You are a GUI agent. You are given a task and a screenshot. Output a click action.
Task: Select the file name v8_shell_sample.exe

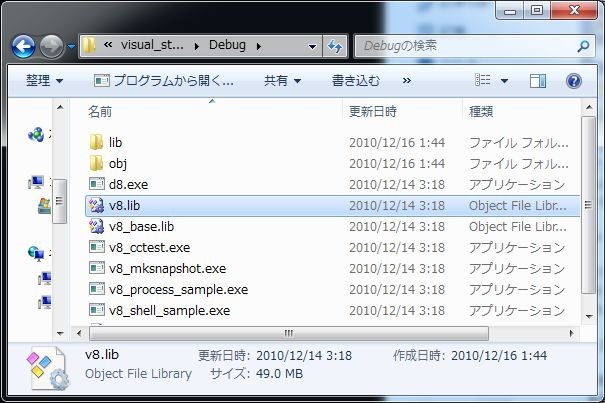tap(169, 310)
